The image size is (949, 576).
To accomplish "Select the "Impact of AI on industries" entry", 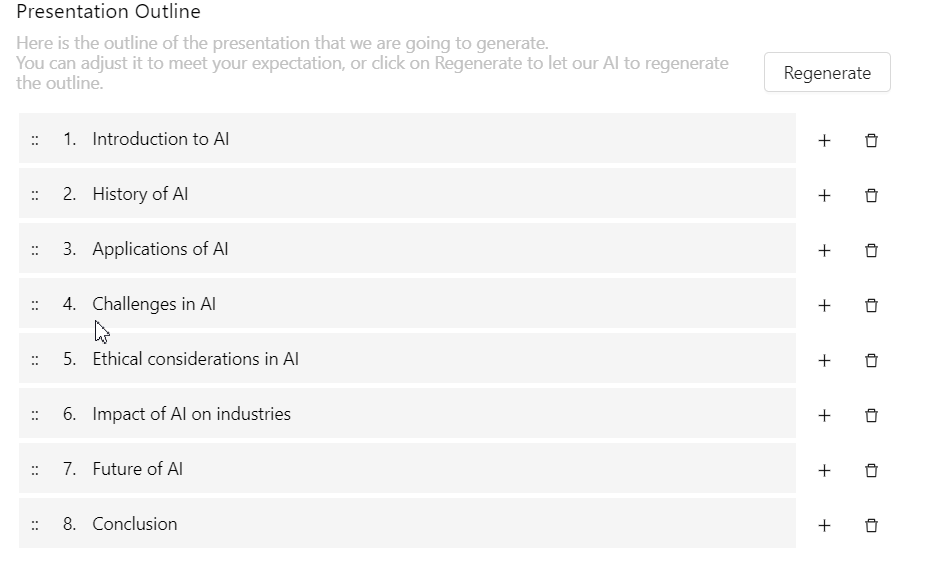I will pos(191,413).
